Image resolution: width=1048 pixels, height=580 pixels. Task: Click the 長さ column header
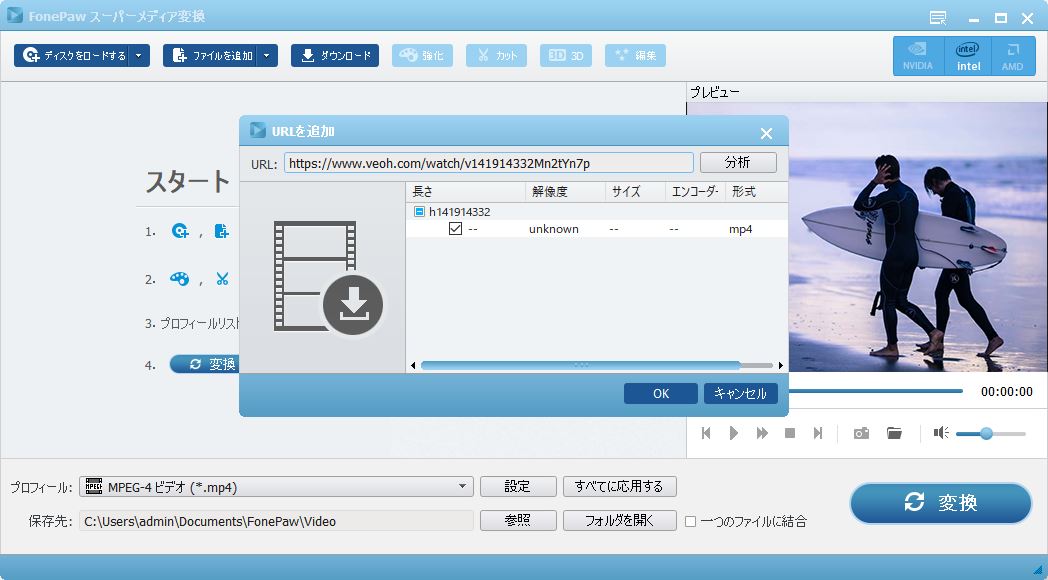(466, 192)
